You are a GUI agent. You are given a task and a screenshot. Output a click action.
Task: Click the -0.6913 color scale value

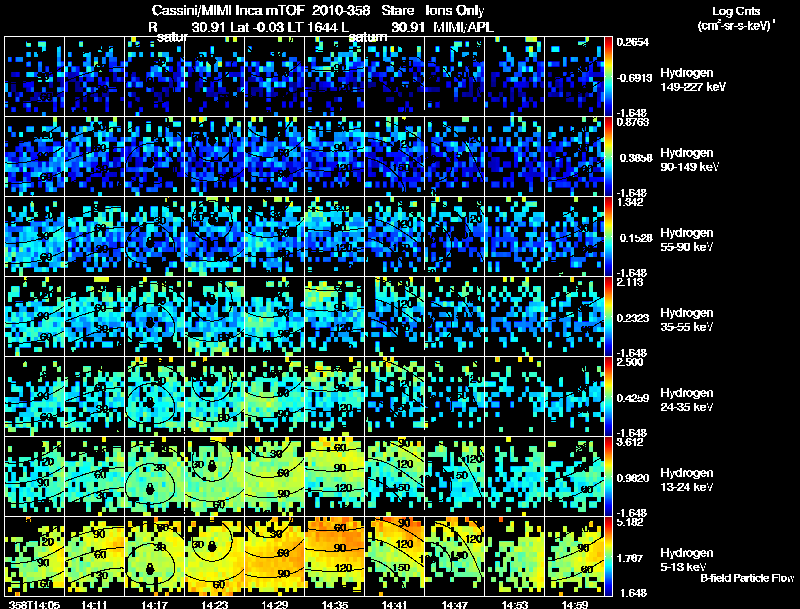tap(634, 78)
